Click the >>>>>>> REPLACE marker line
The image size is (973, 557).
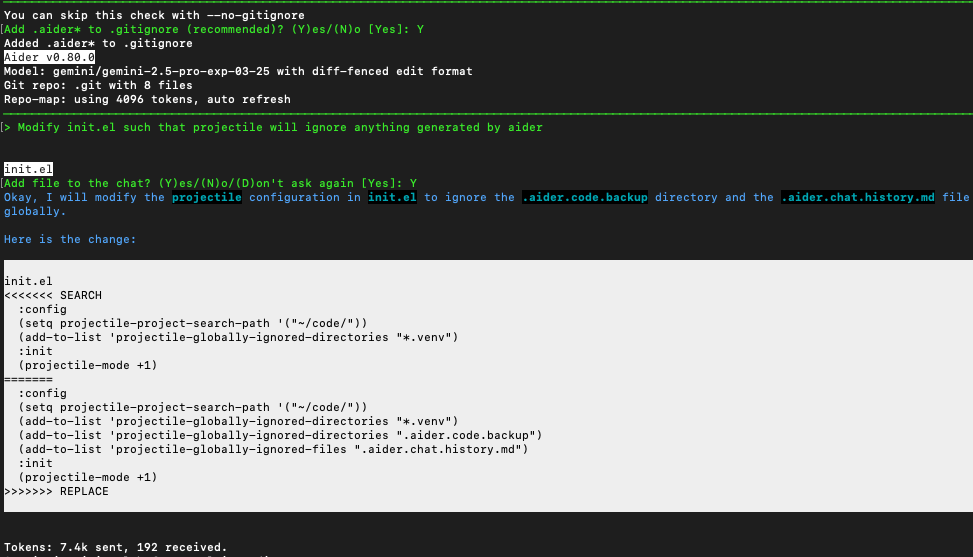click(56, 491)
